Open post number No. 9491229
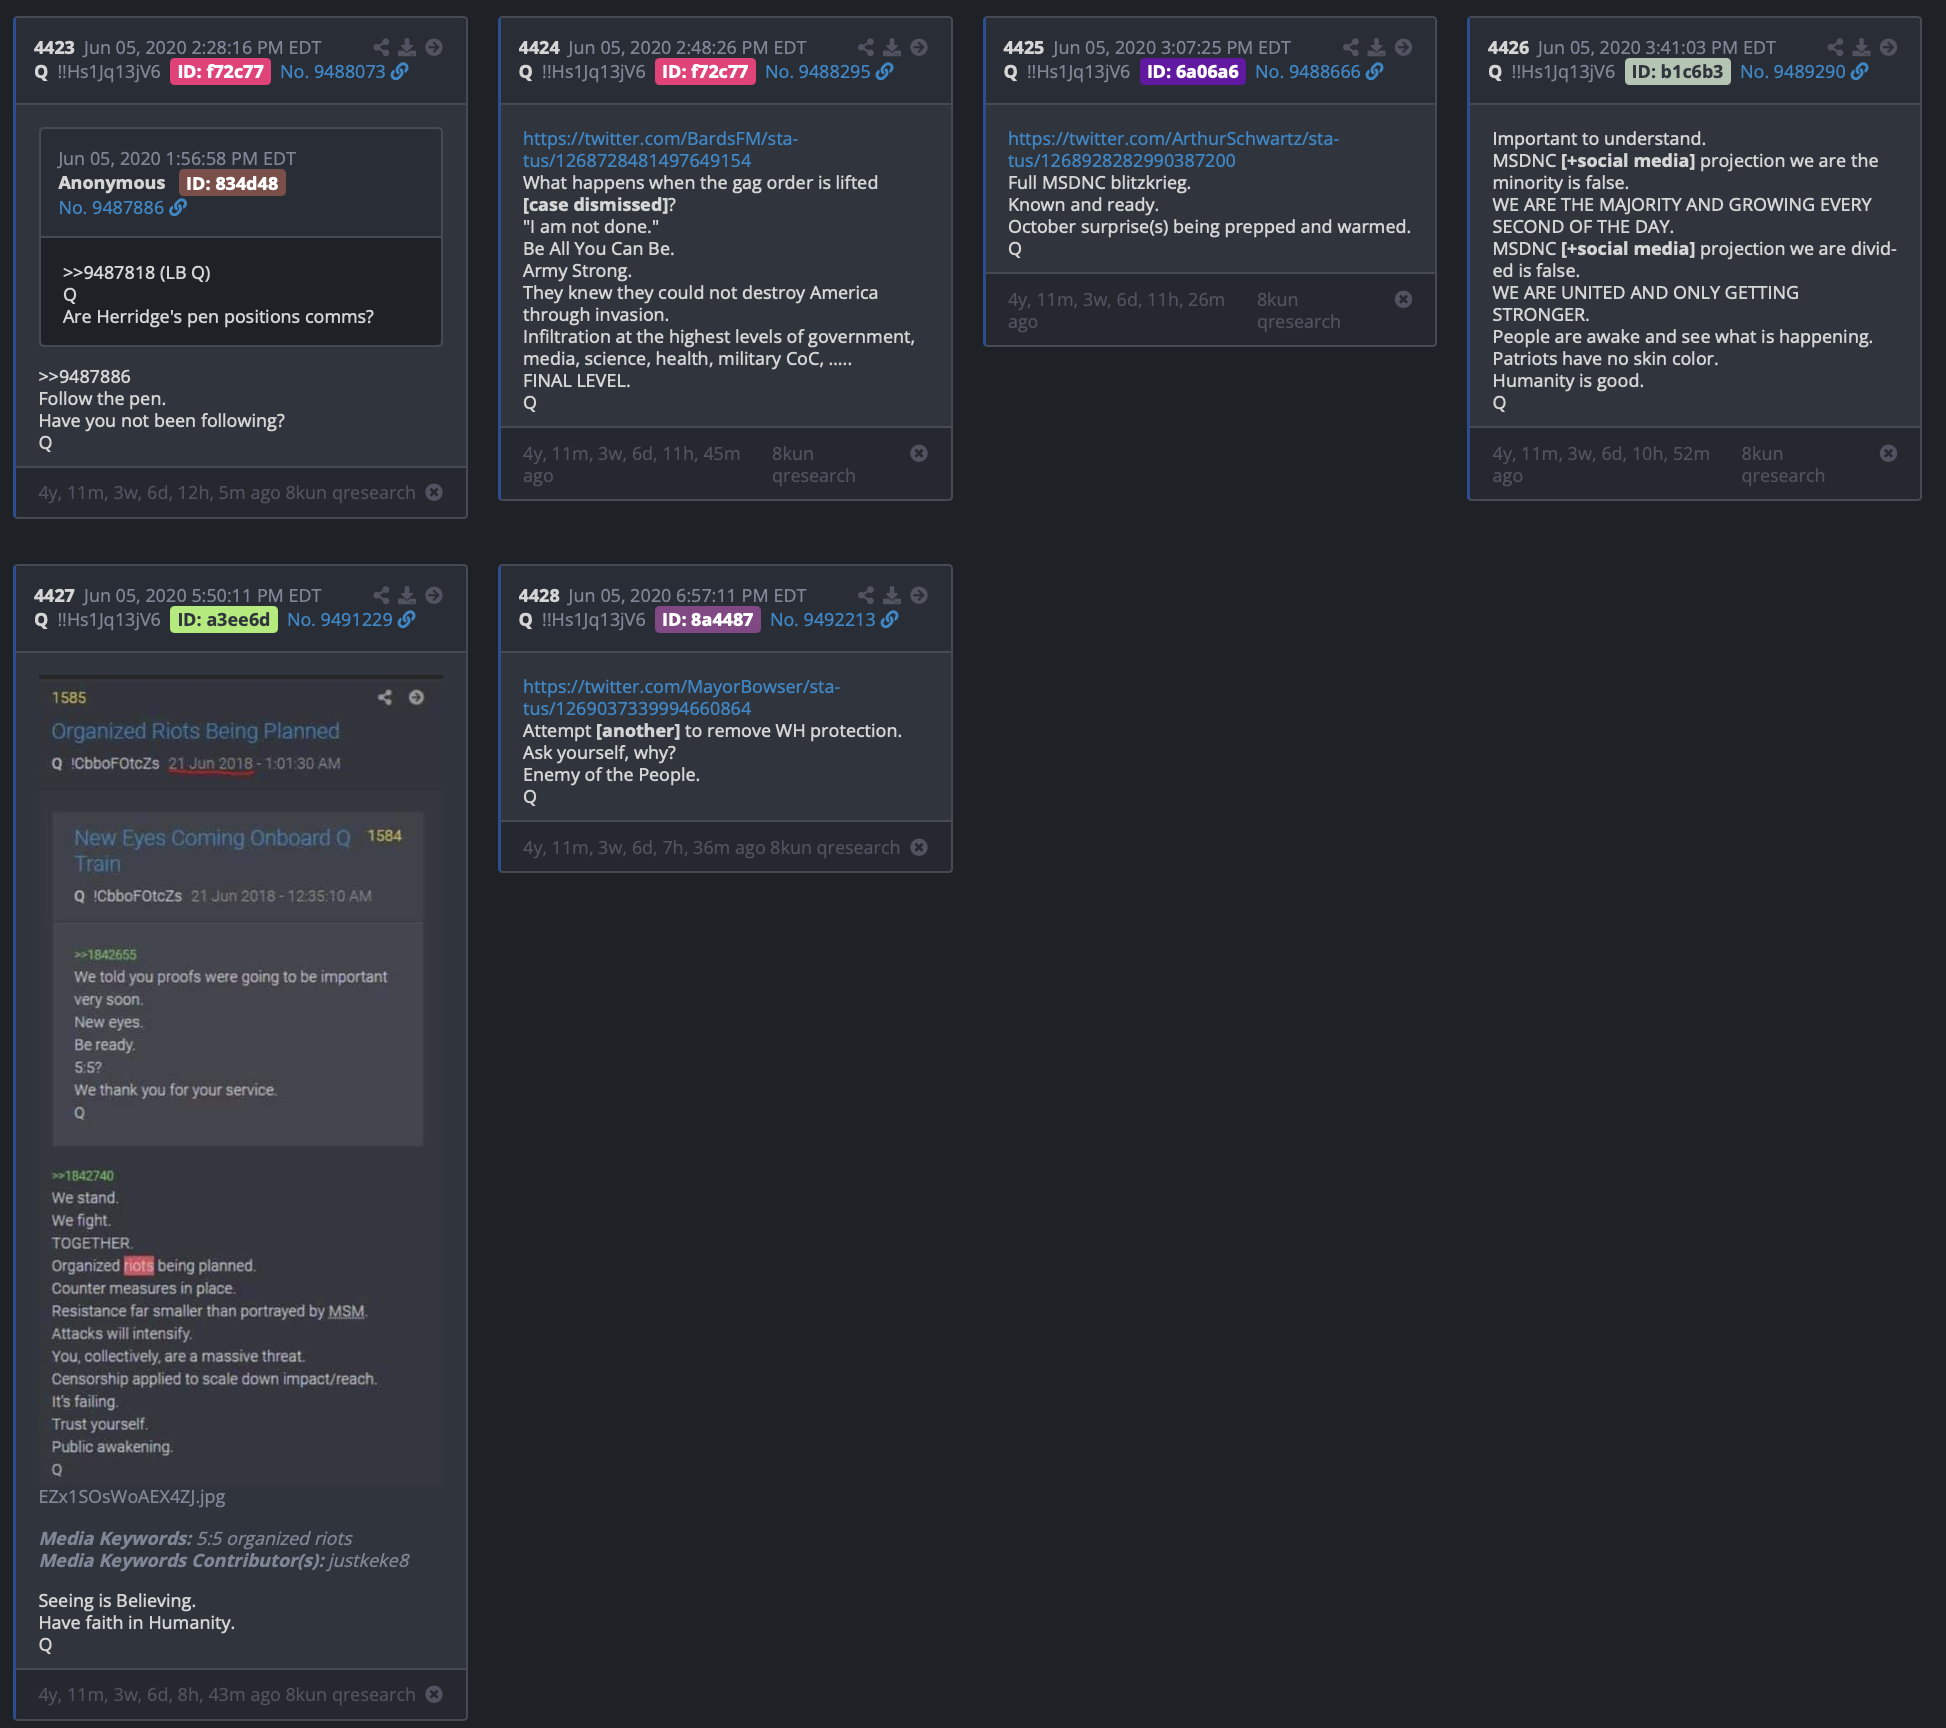The image size is (1946, 1728). coord(340,619)
